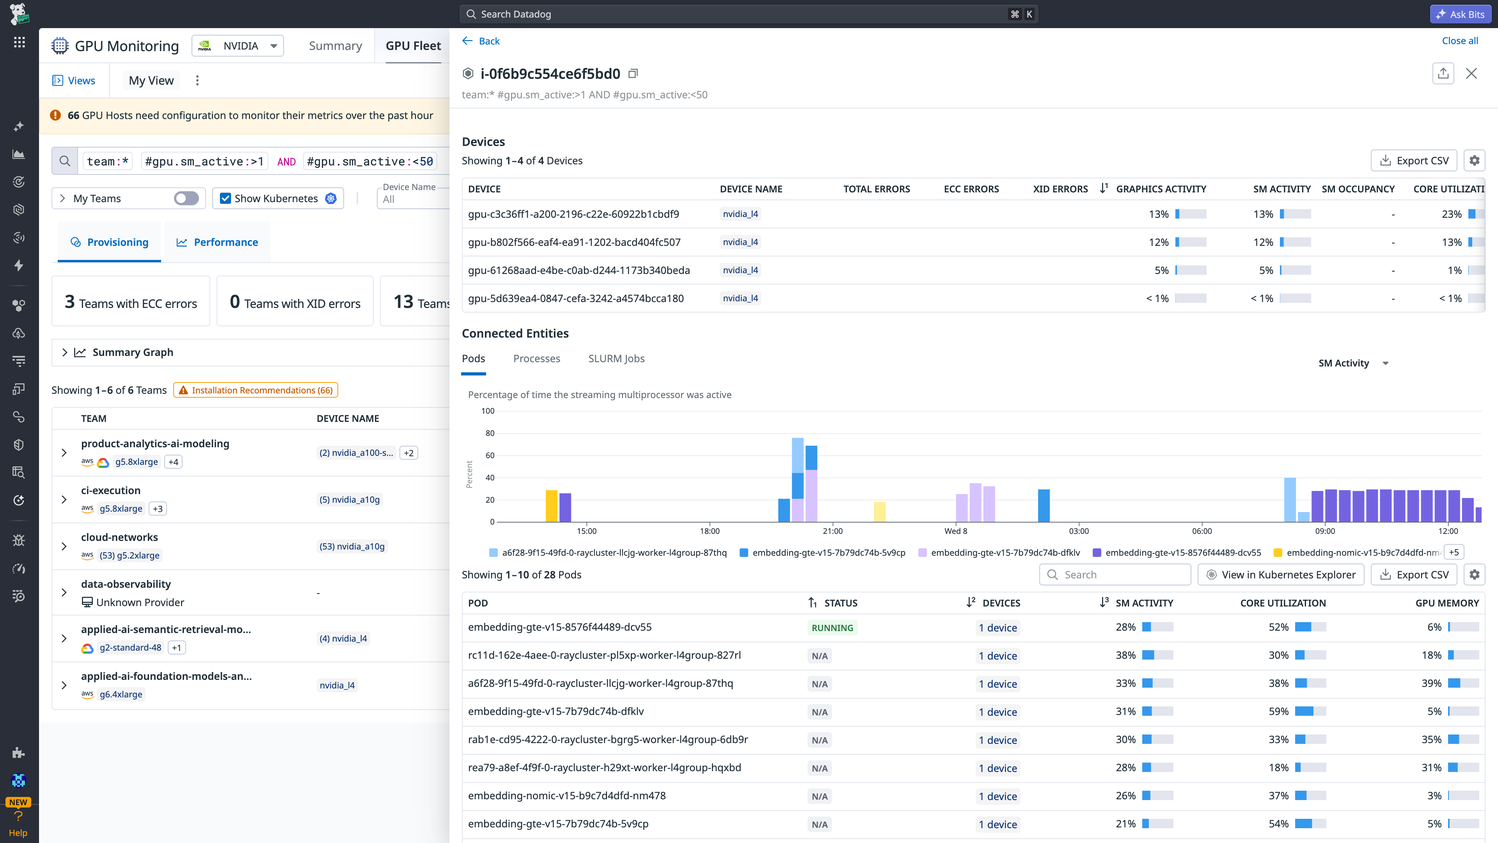Expand the Summary Graph section
This screenshot has height=843, width=1498.
click(x=65, y=353)
